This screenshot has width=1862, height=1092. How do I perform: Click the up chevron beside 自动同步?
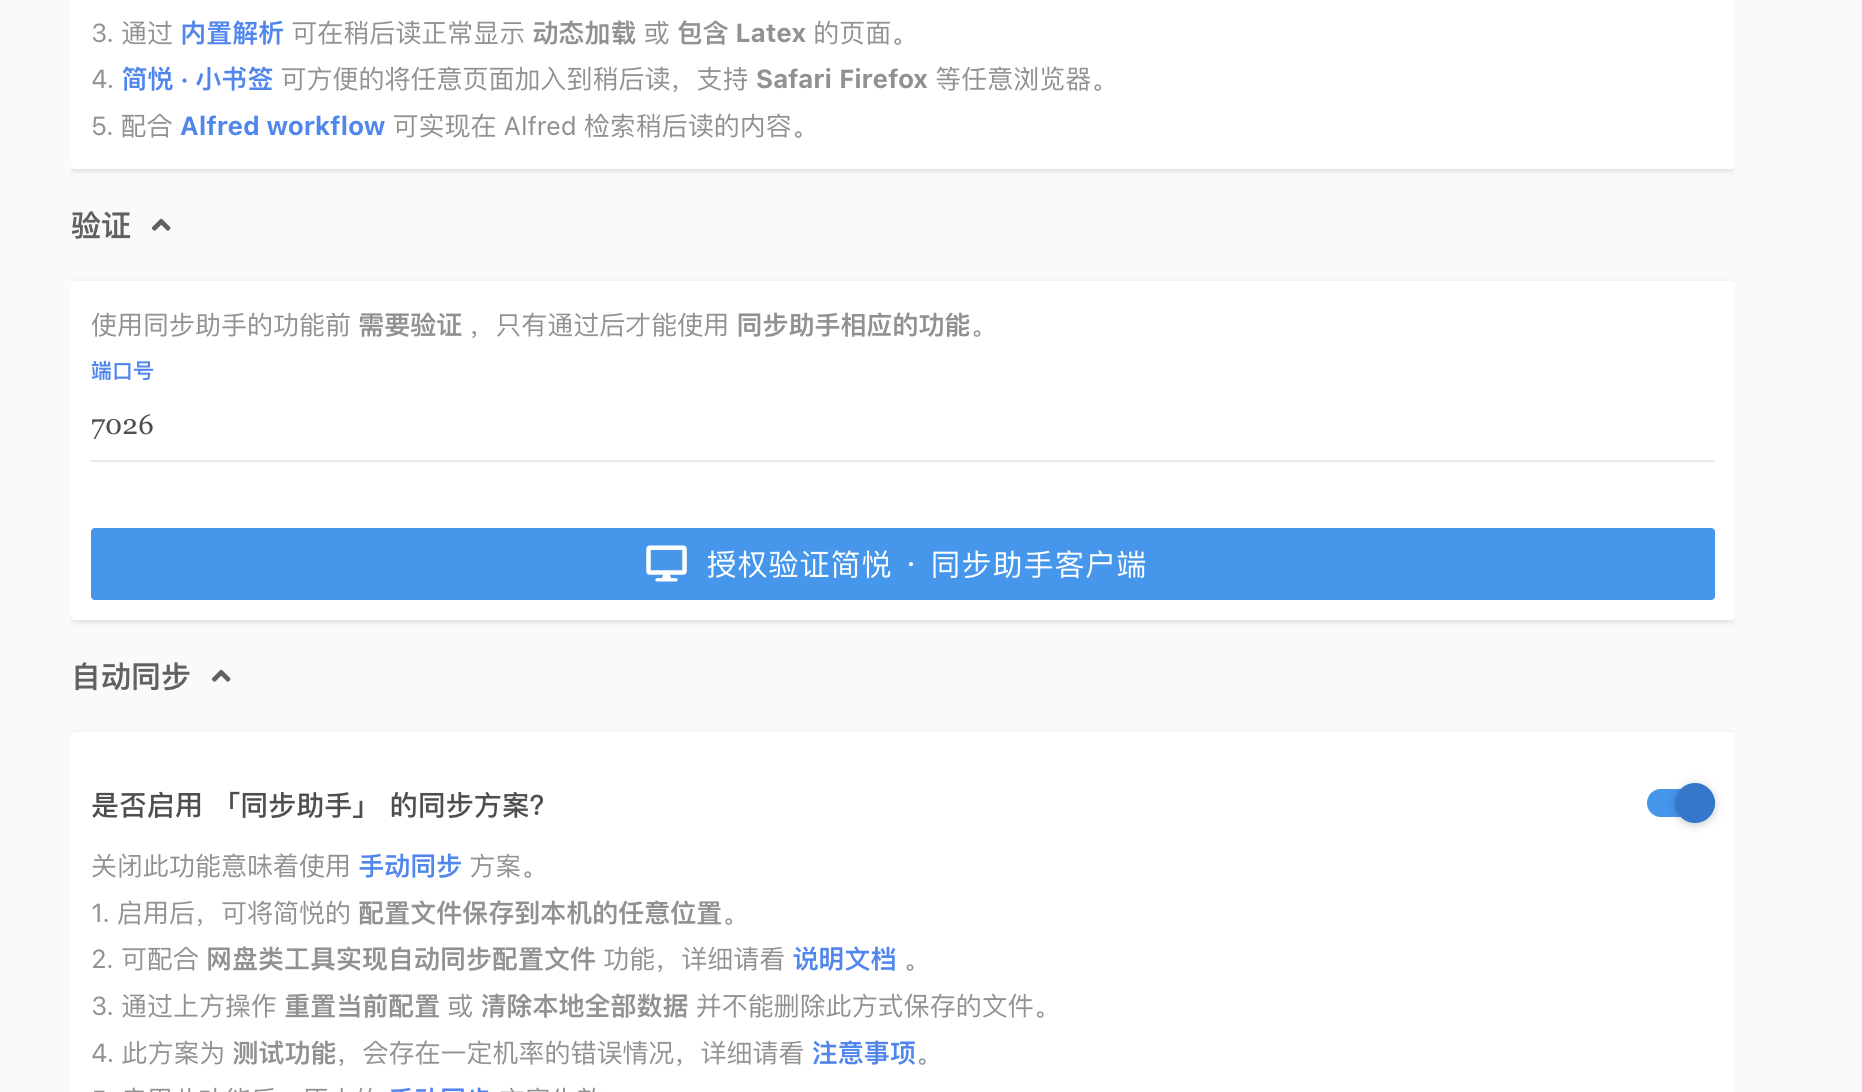[x=221, y=676]
